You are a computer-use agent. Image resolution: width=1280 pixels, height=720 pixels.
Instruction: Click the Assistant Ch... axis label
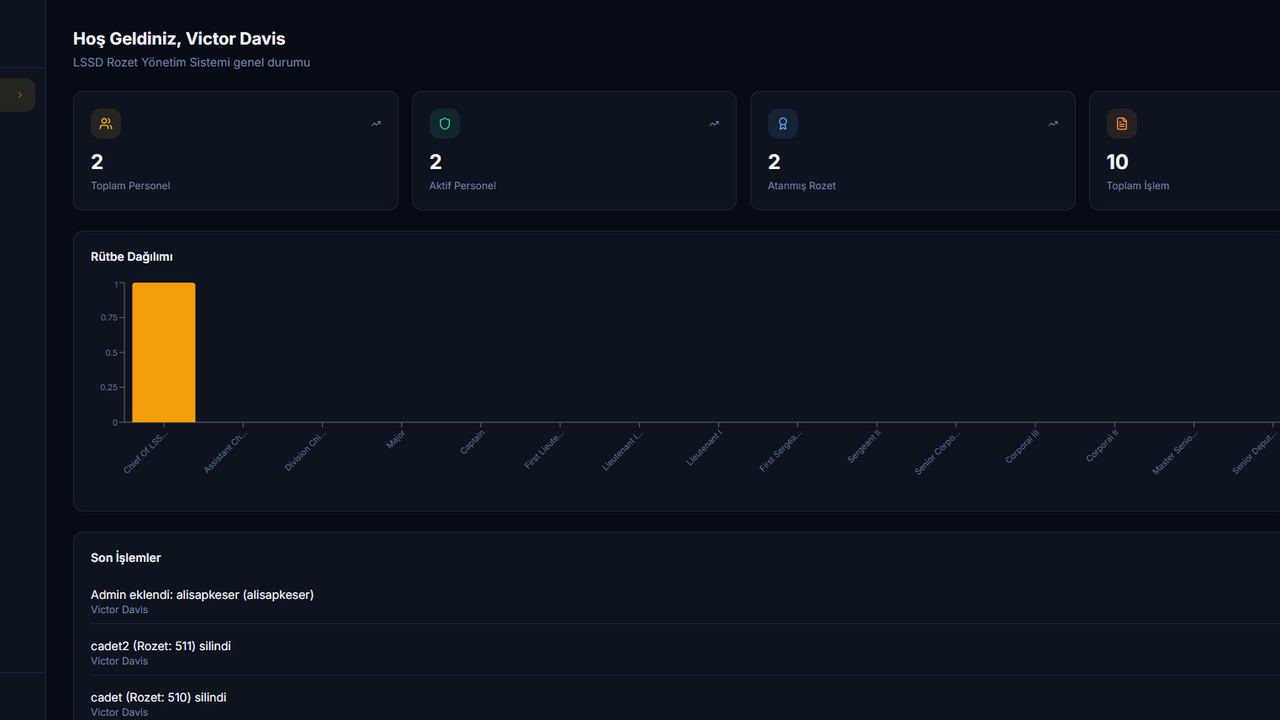coord(226,451)
